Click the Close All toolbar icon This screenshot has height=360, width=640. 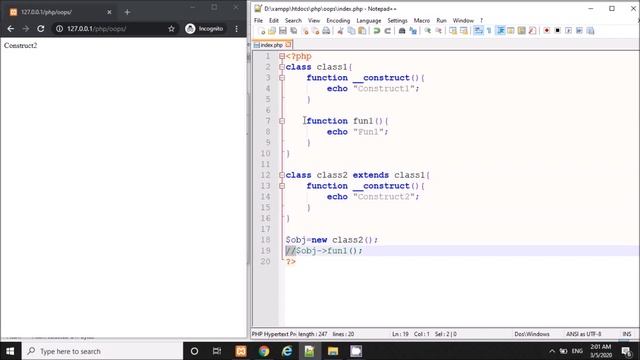[x=316, y=31]
